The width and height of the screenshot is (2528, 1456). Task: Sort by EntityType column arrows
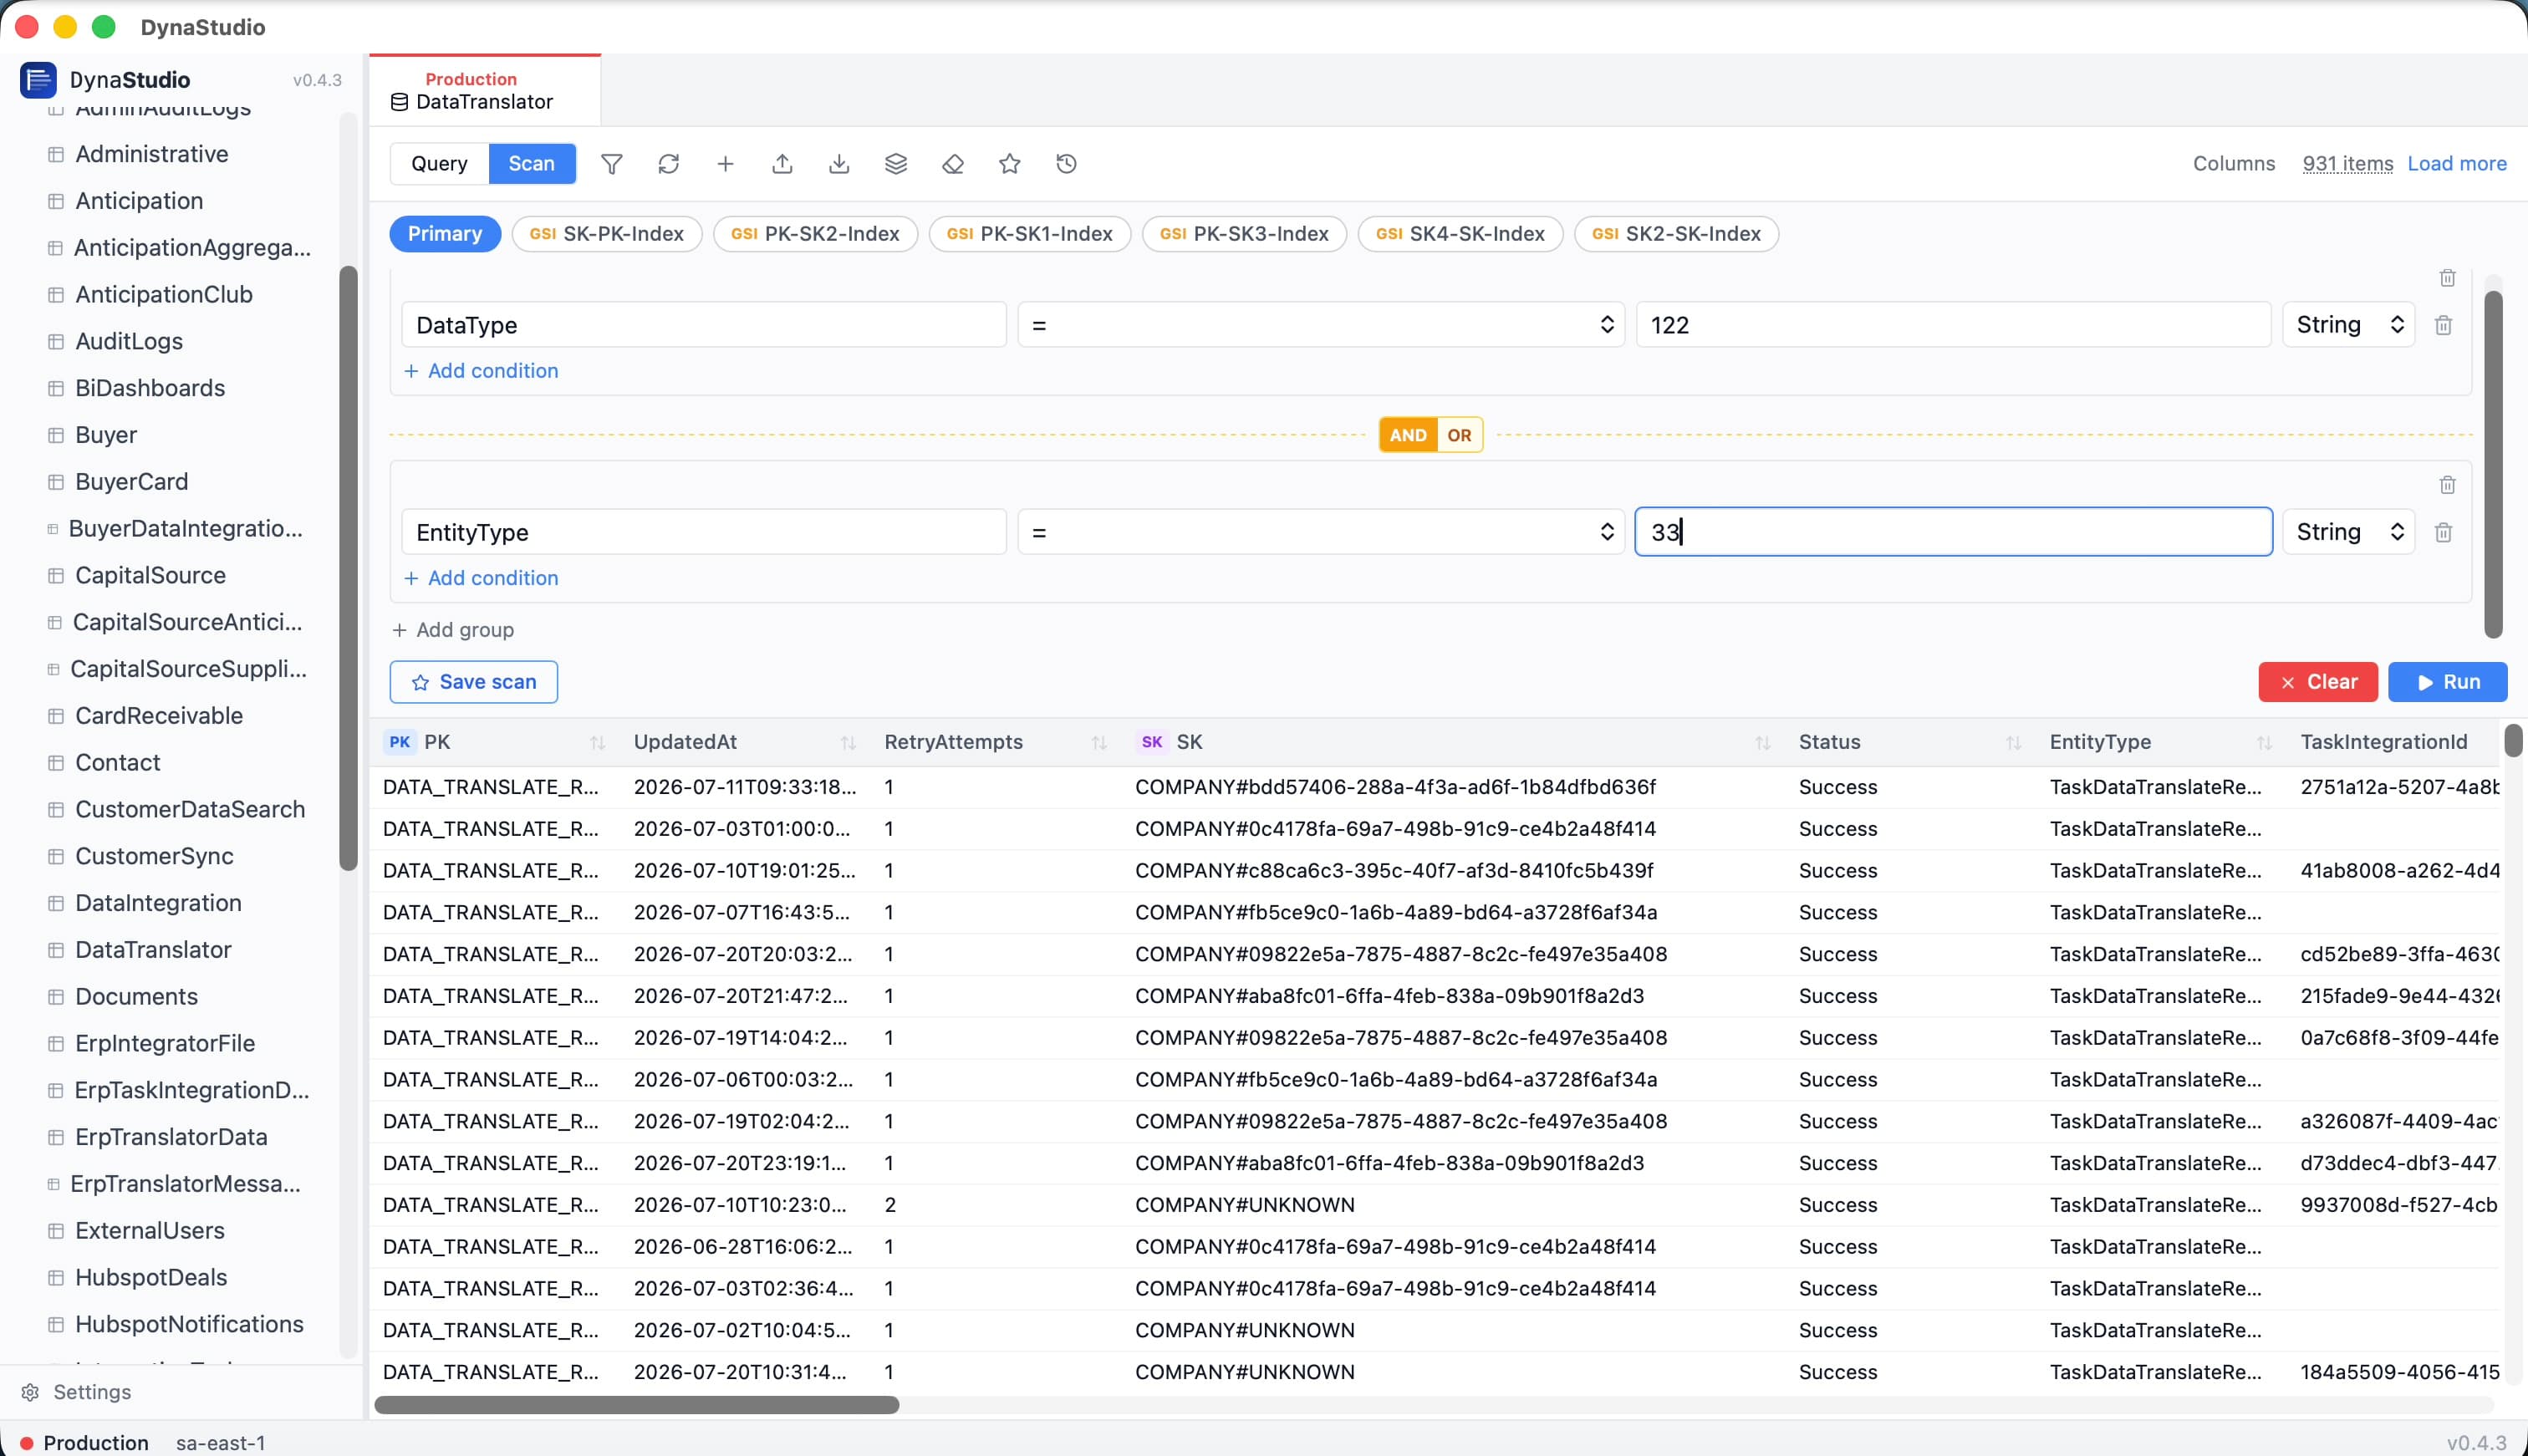click(x=2264, y=743)
